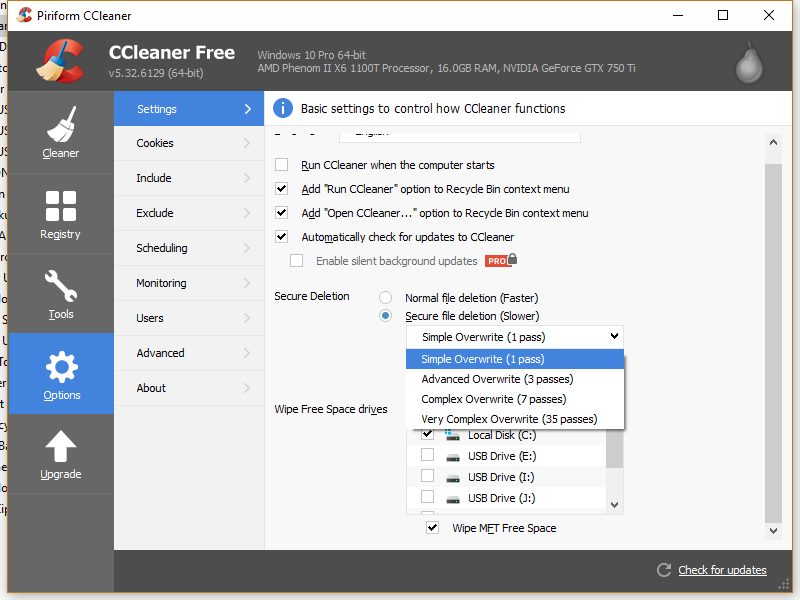Select Normal file deletion (Faster)
Image resolution: width=800 pixels, height=600 pixels.
click(385, 297)
